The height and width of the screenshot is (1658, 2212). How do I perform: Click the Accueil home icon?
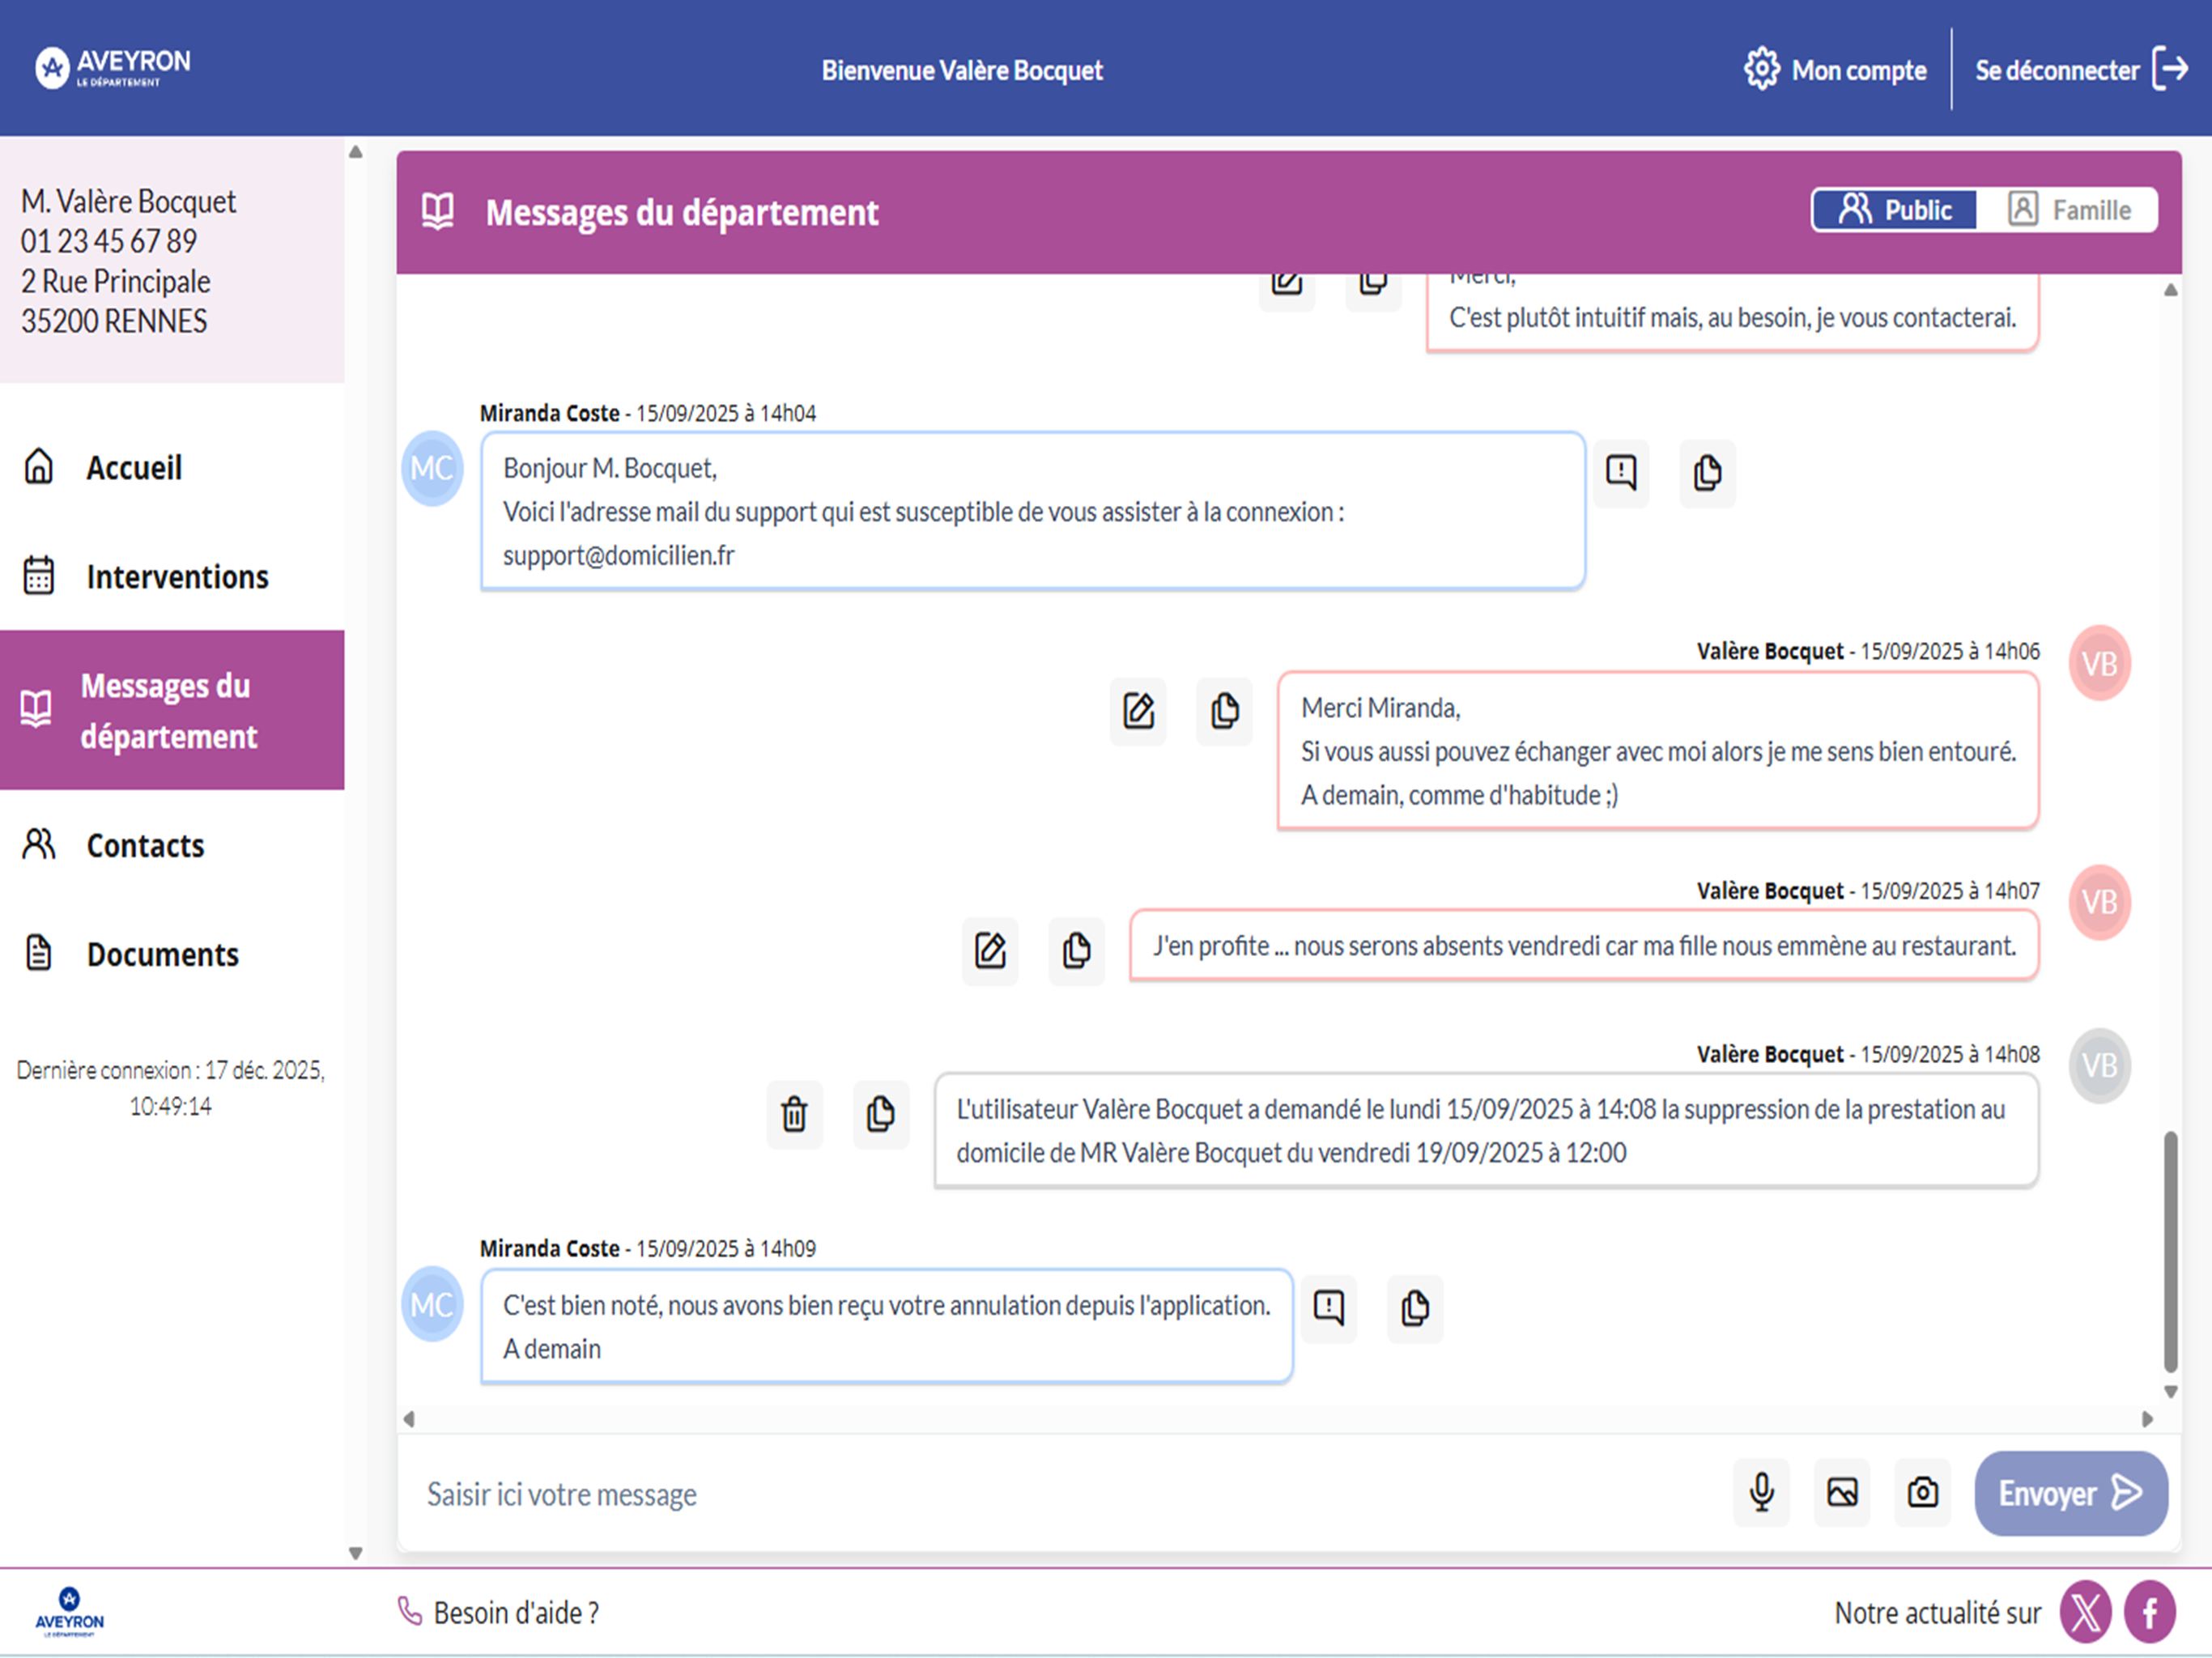tap(38, 466)
